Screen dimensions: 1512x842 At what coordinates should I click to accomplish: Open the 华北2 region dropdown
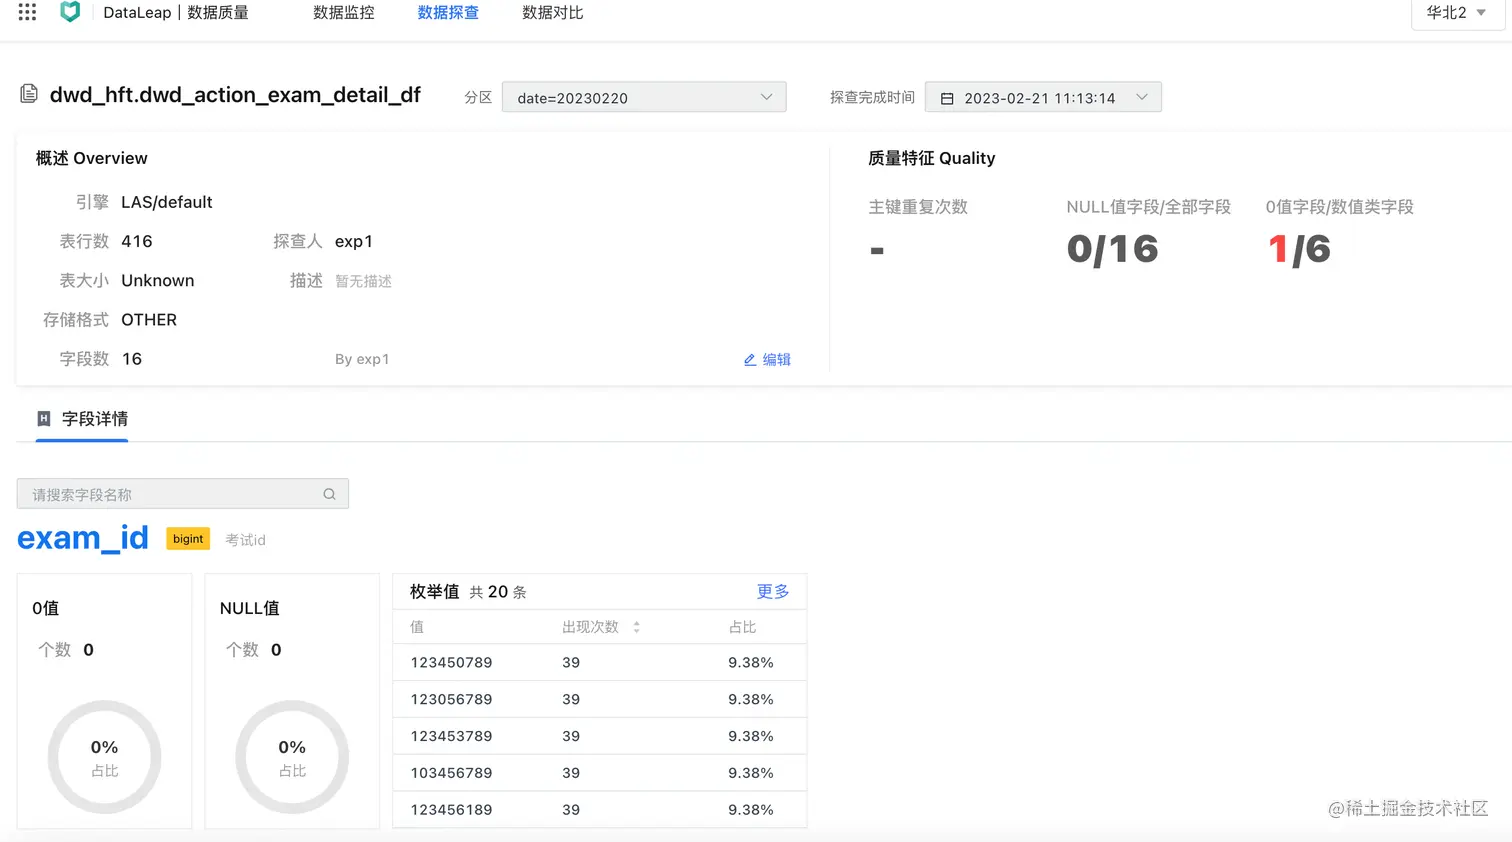pyautogui.click(x=1457, y=13)
